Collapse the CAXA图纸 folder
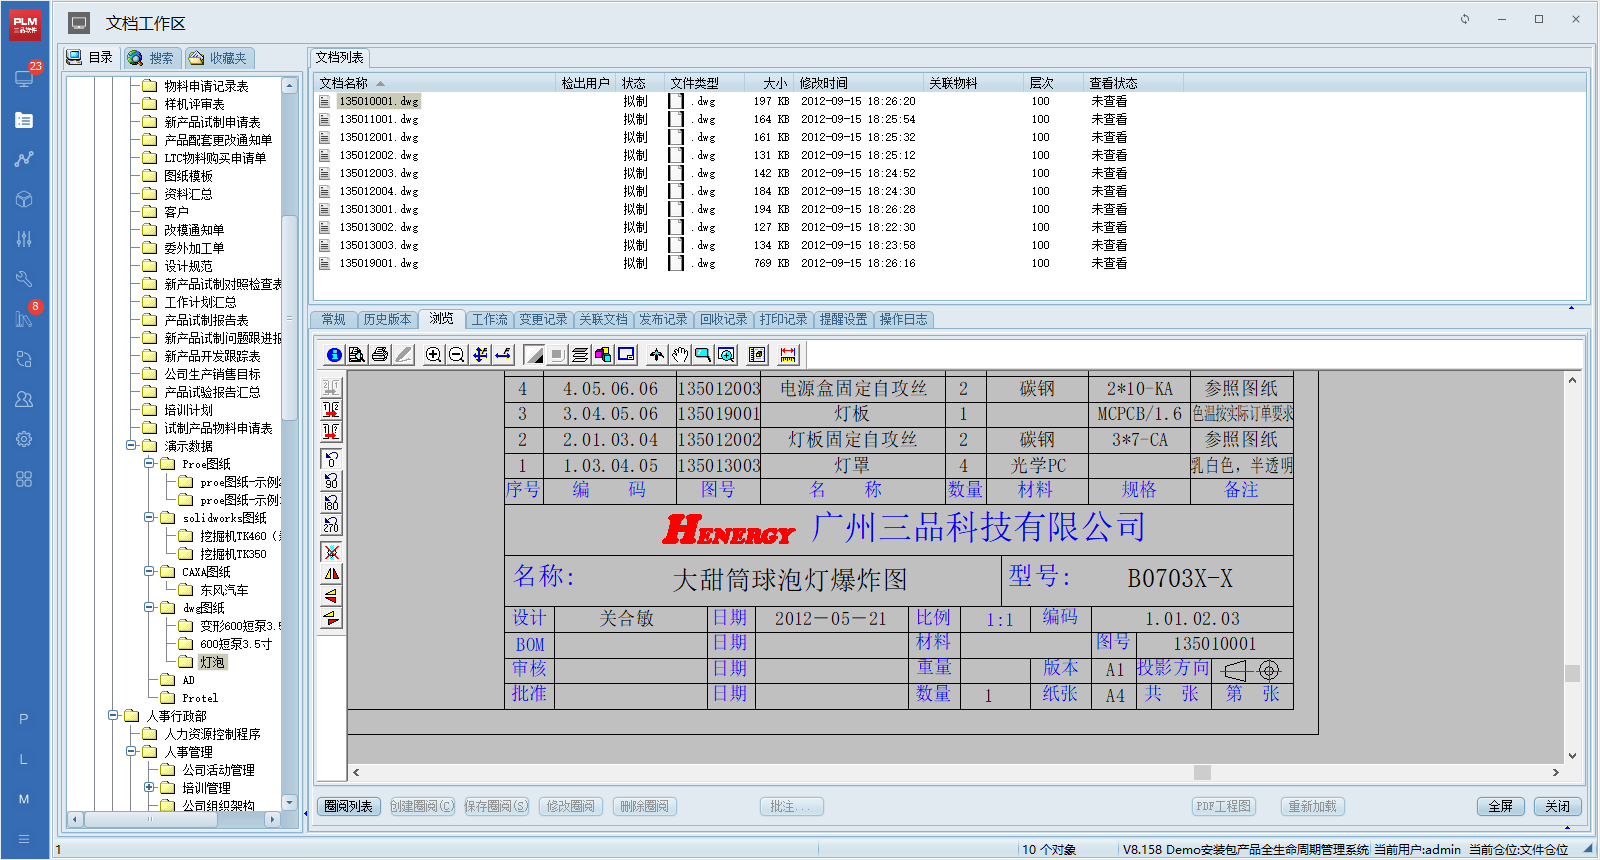Viewport: 1600px width, 860px height. [149, 572]
